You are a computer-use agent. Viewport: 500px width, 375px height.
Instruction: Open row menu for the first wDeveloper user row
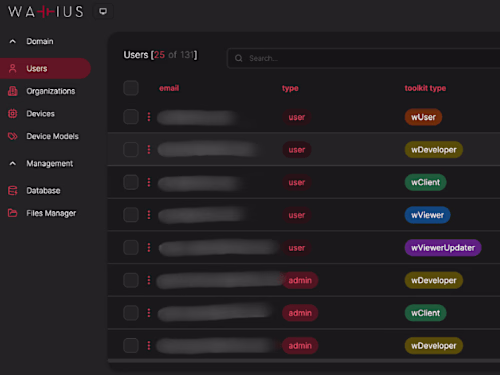click(149, 150)
